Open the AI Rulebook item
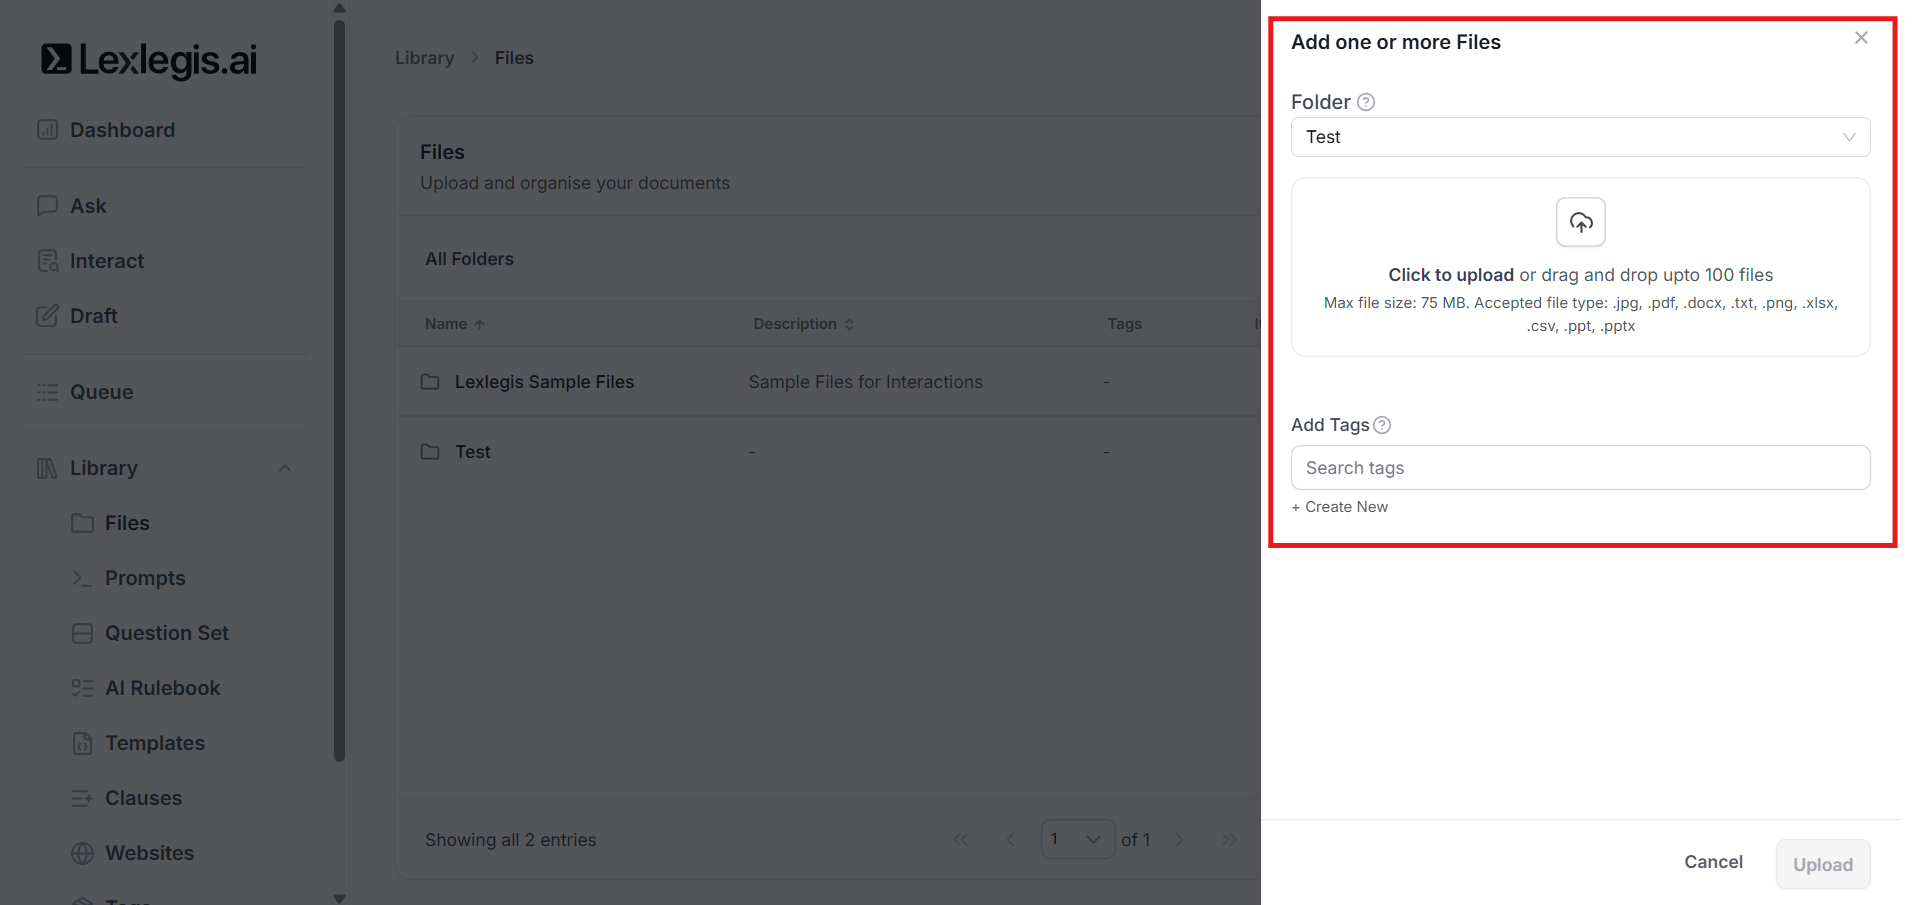The width and height of the screenshot is (1918, 905). tap(162, 688)
